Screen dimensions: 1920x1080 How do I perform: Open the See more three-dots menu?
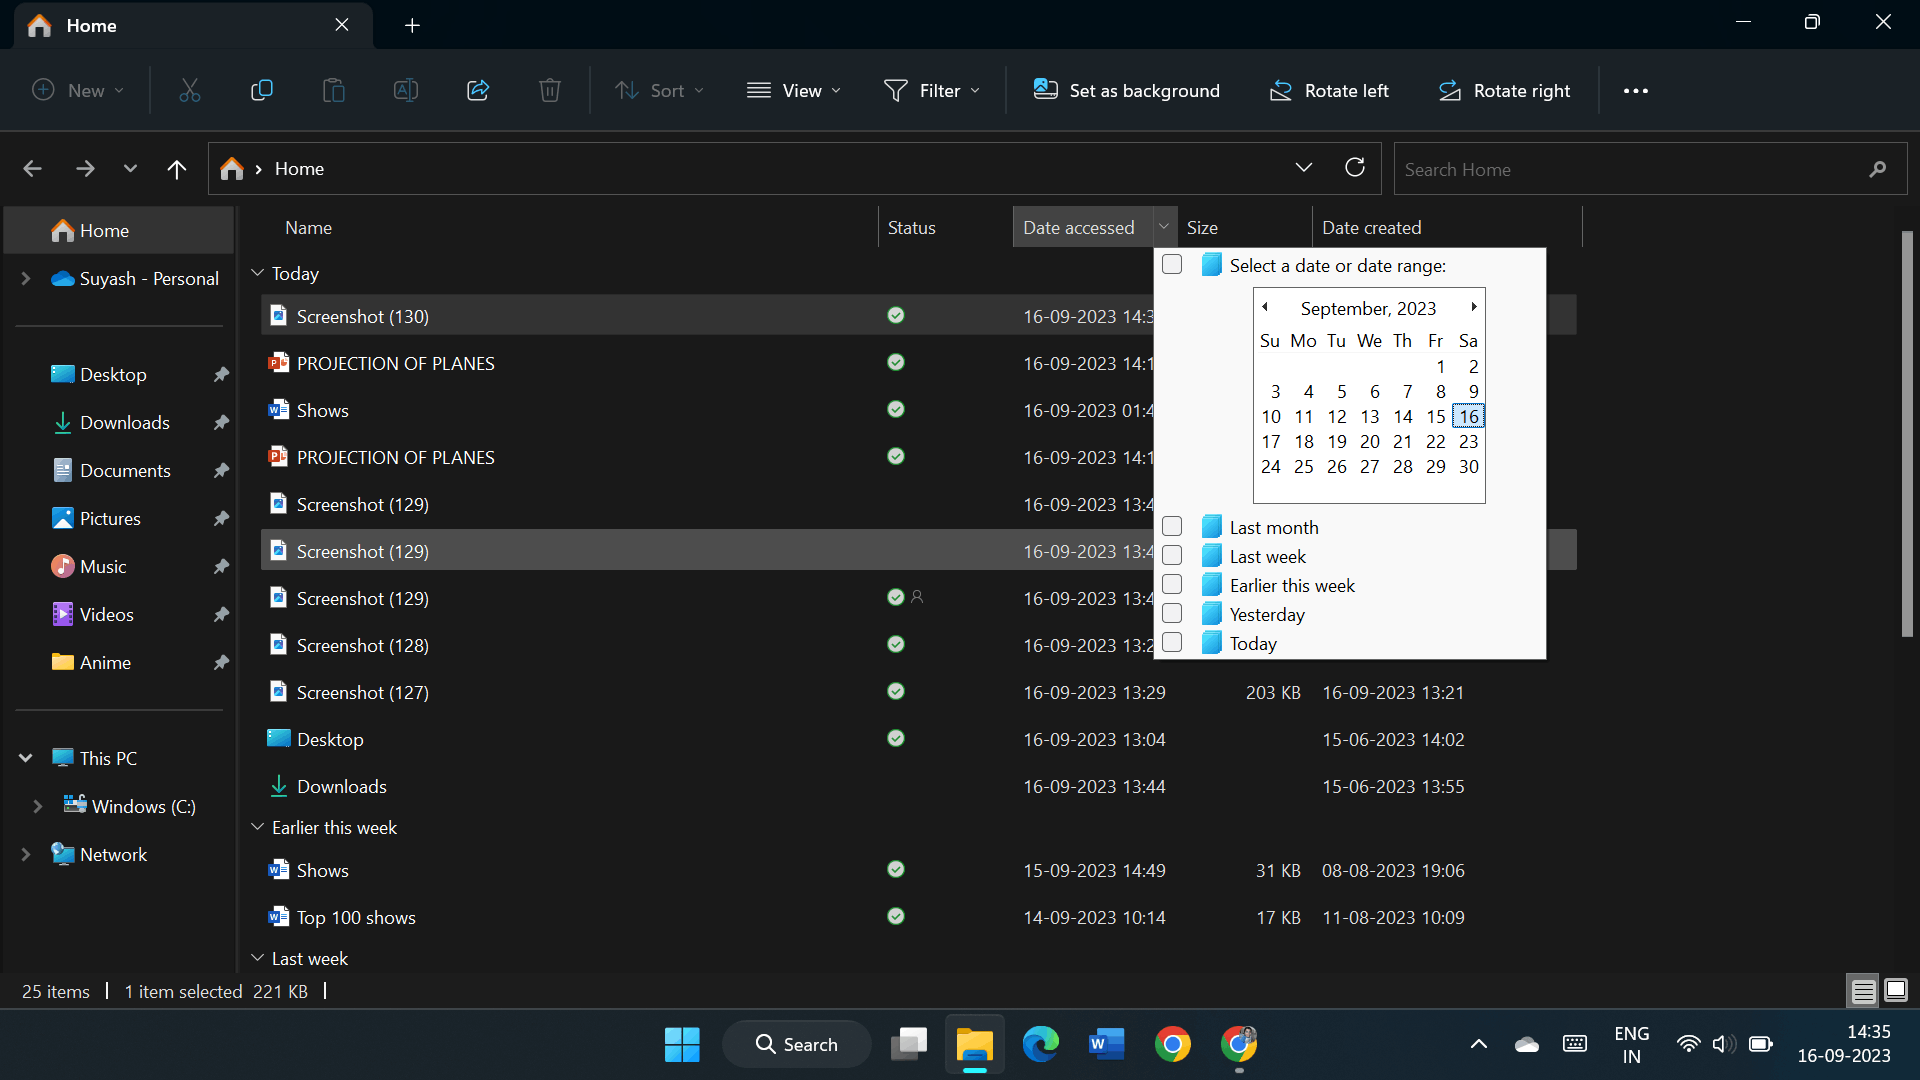tap(1636, 91)
